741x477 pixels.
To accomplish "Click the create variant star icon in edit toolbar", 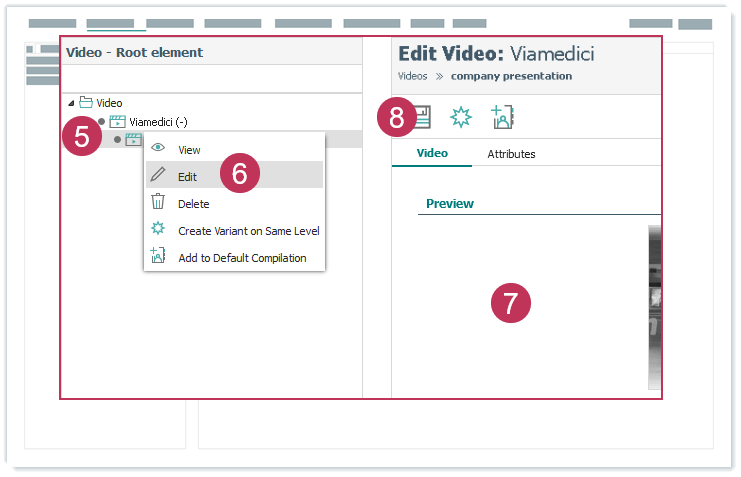I will click(x=460, y=117).
